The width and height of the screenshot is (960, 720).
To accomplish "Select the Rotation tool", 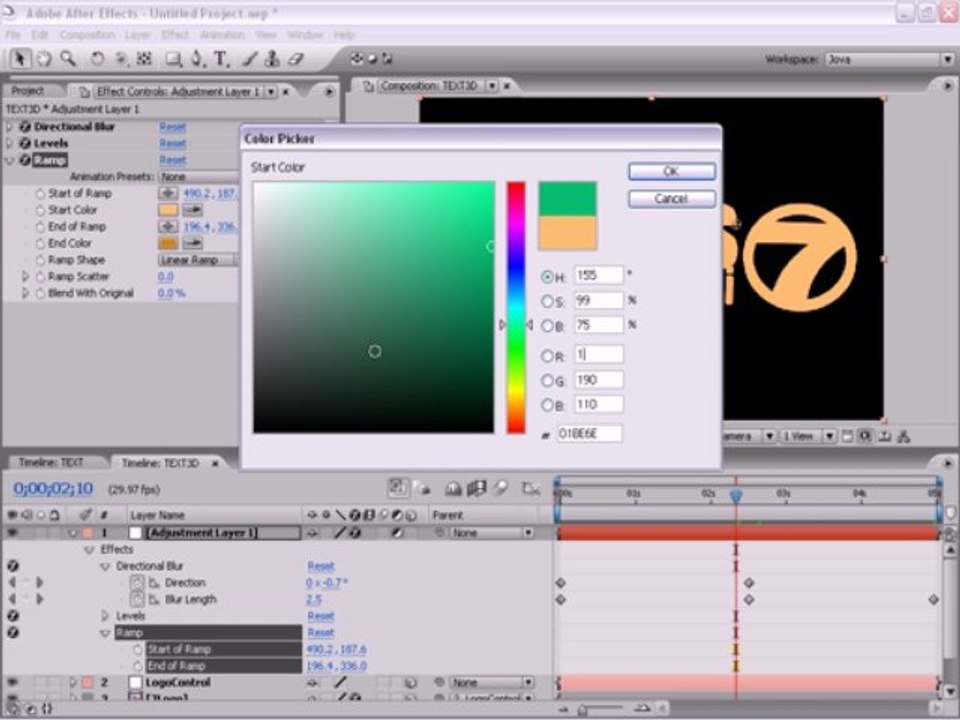I will [x=97, y=59].
